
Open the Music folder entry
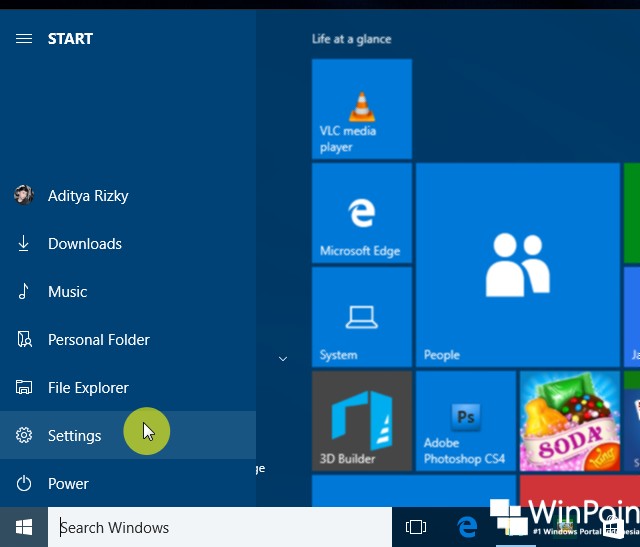(x=128, y=291)
